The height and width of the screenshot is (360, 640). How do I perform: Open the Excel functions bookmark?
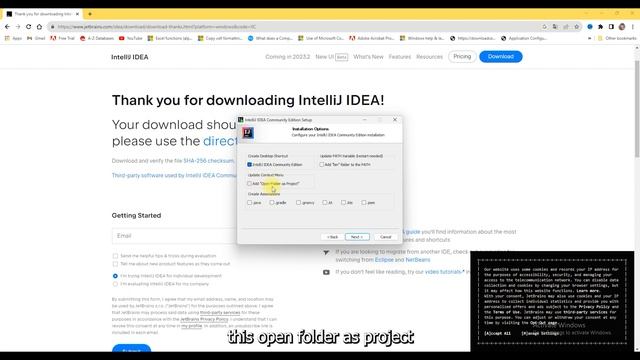pos(170,38)
